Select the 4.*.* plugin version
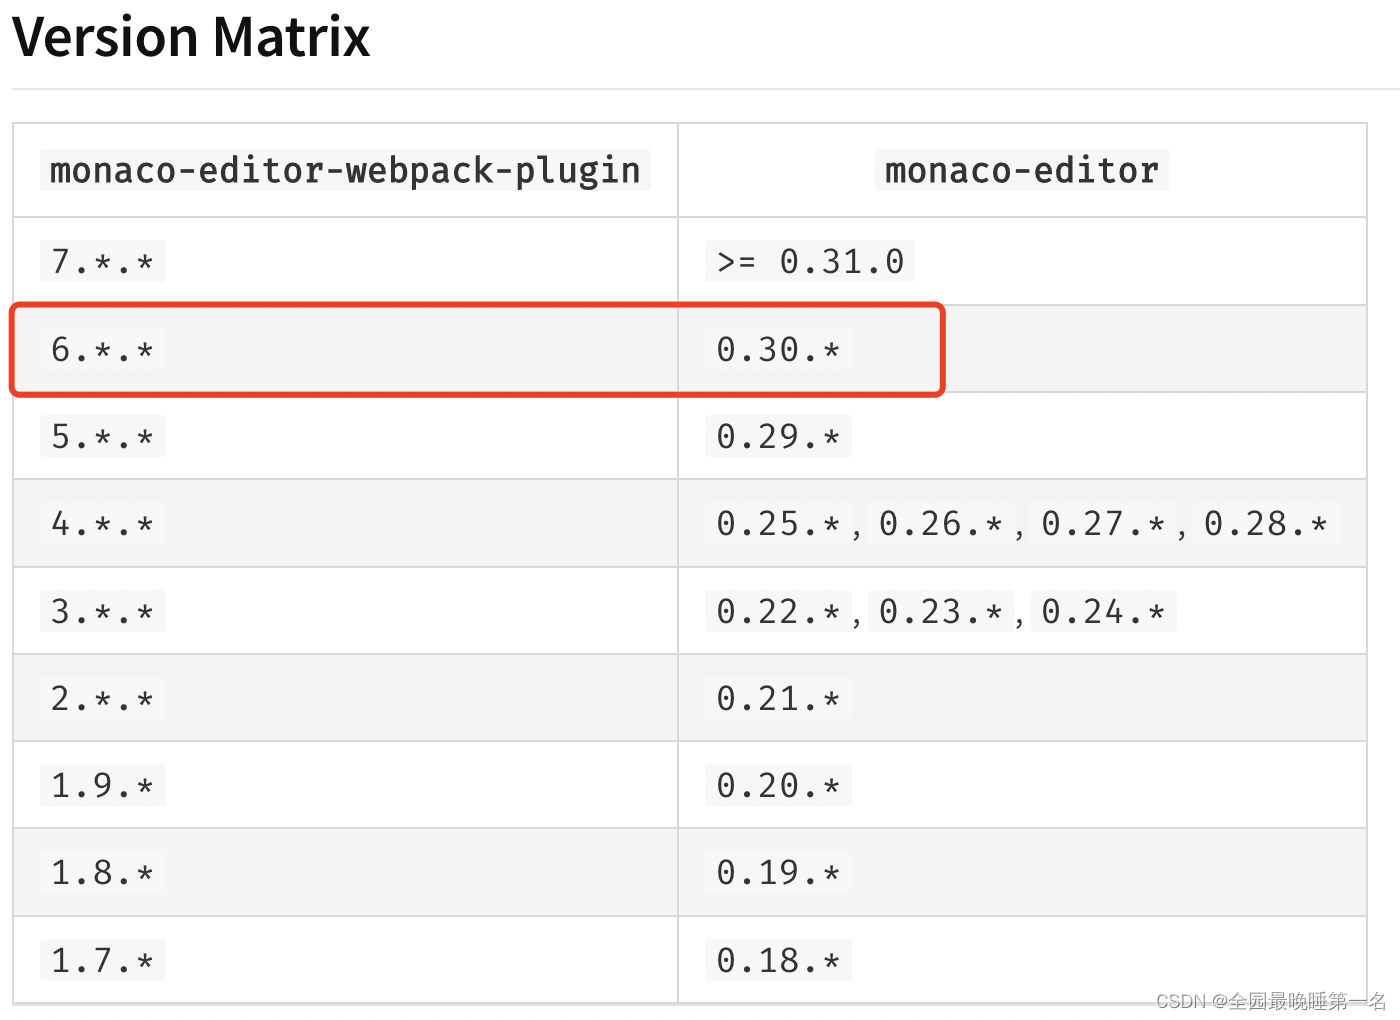 [103, 523]
